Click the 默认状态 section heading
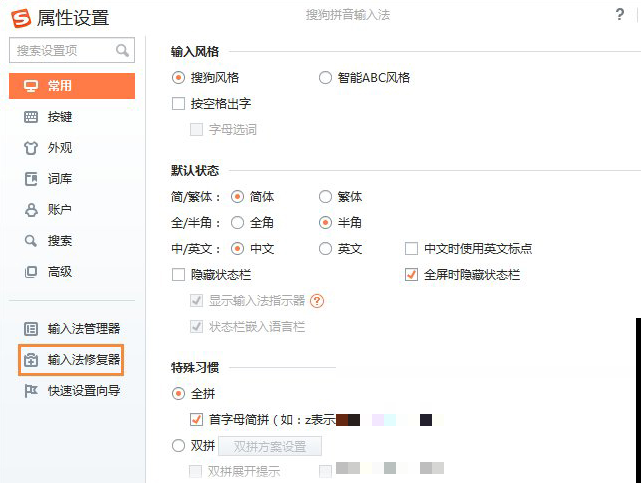 [195, 170]
